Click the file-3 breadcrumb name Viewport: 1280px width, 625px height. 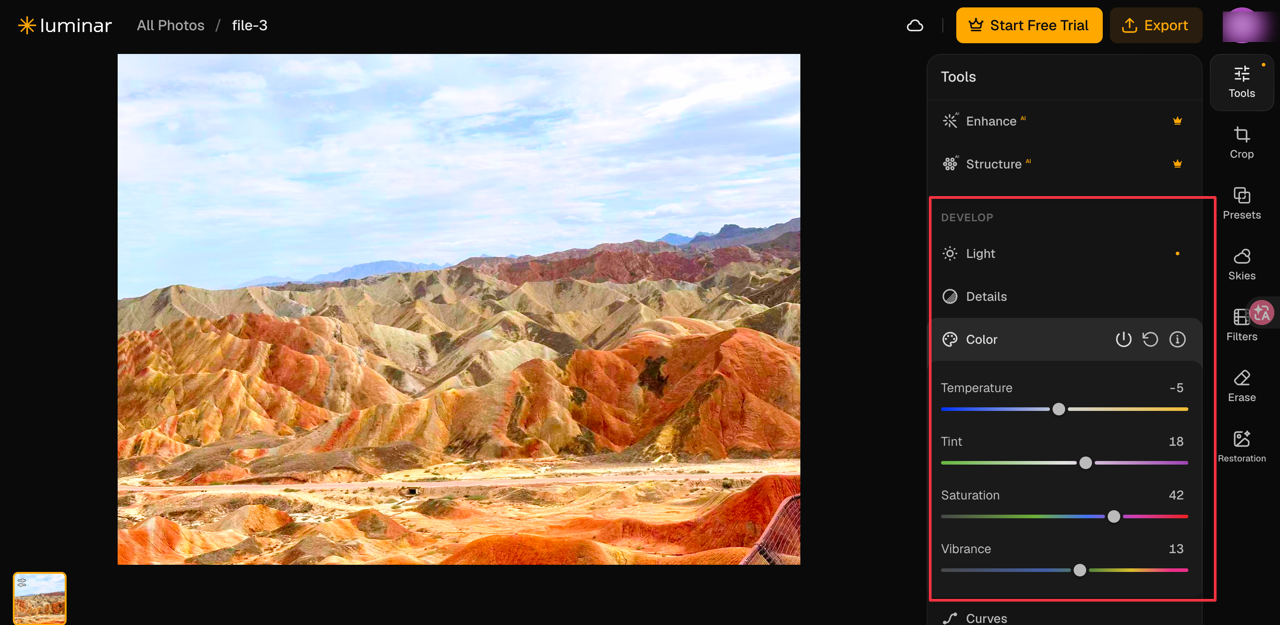(x=250, y=25)
